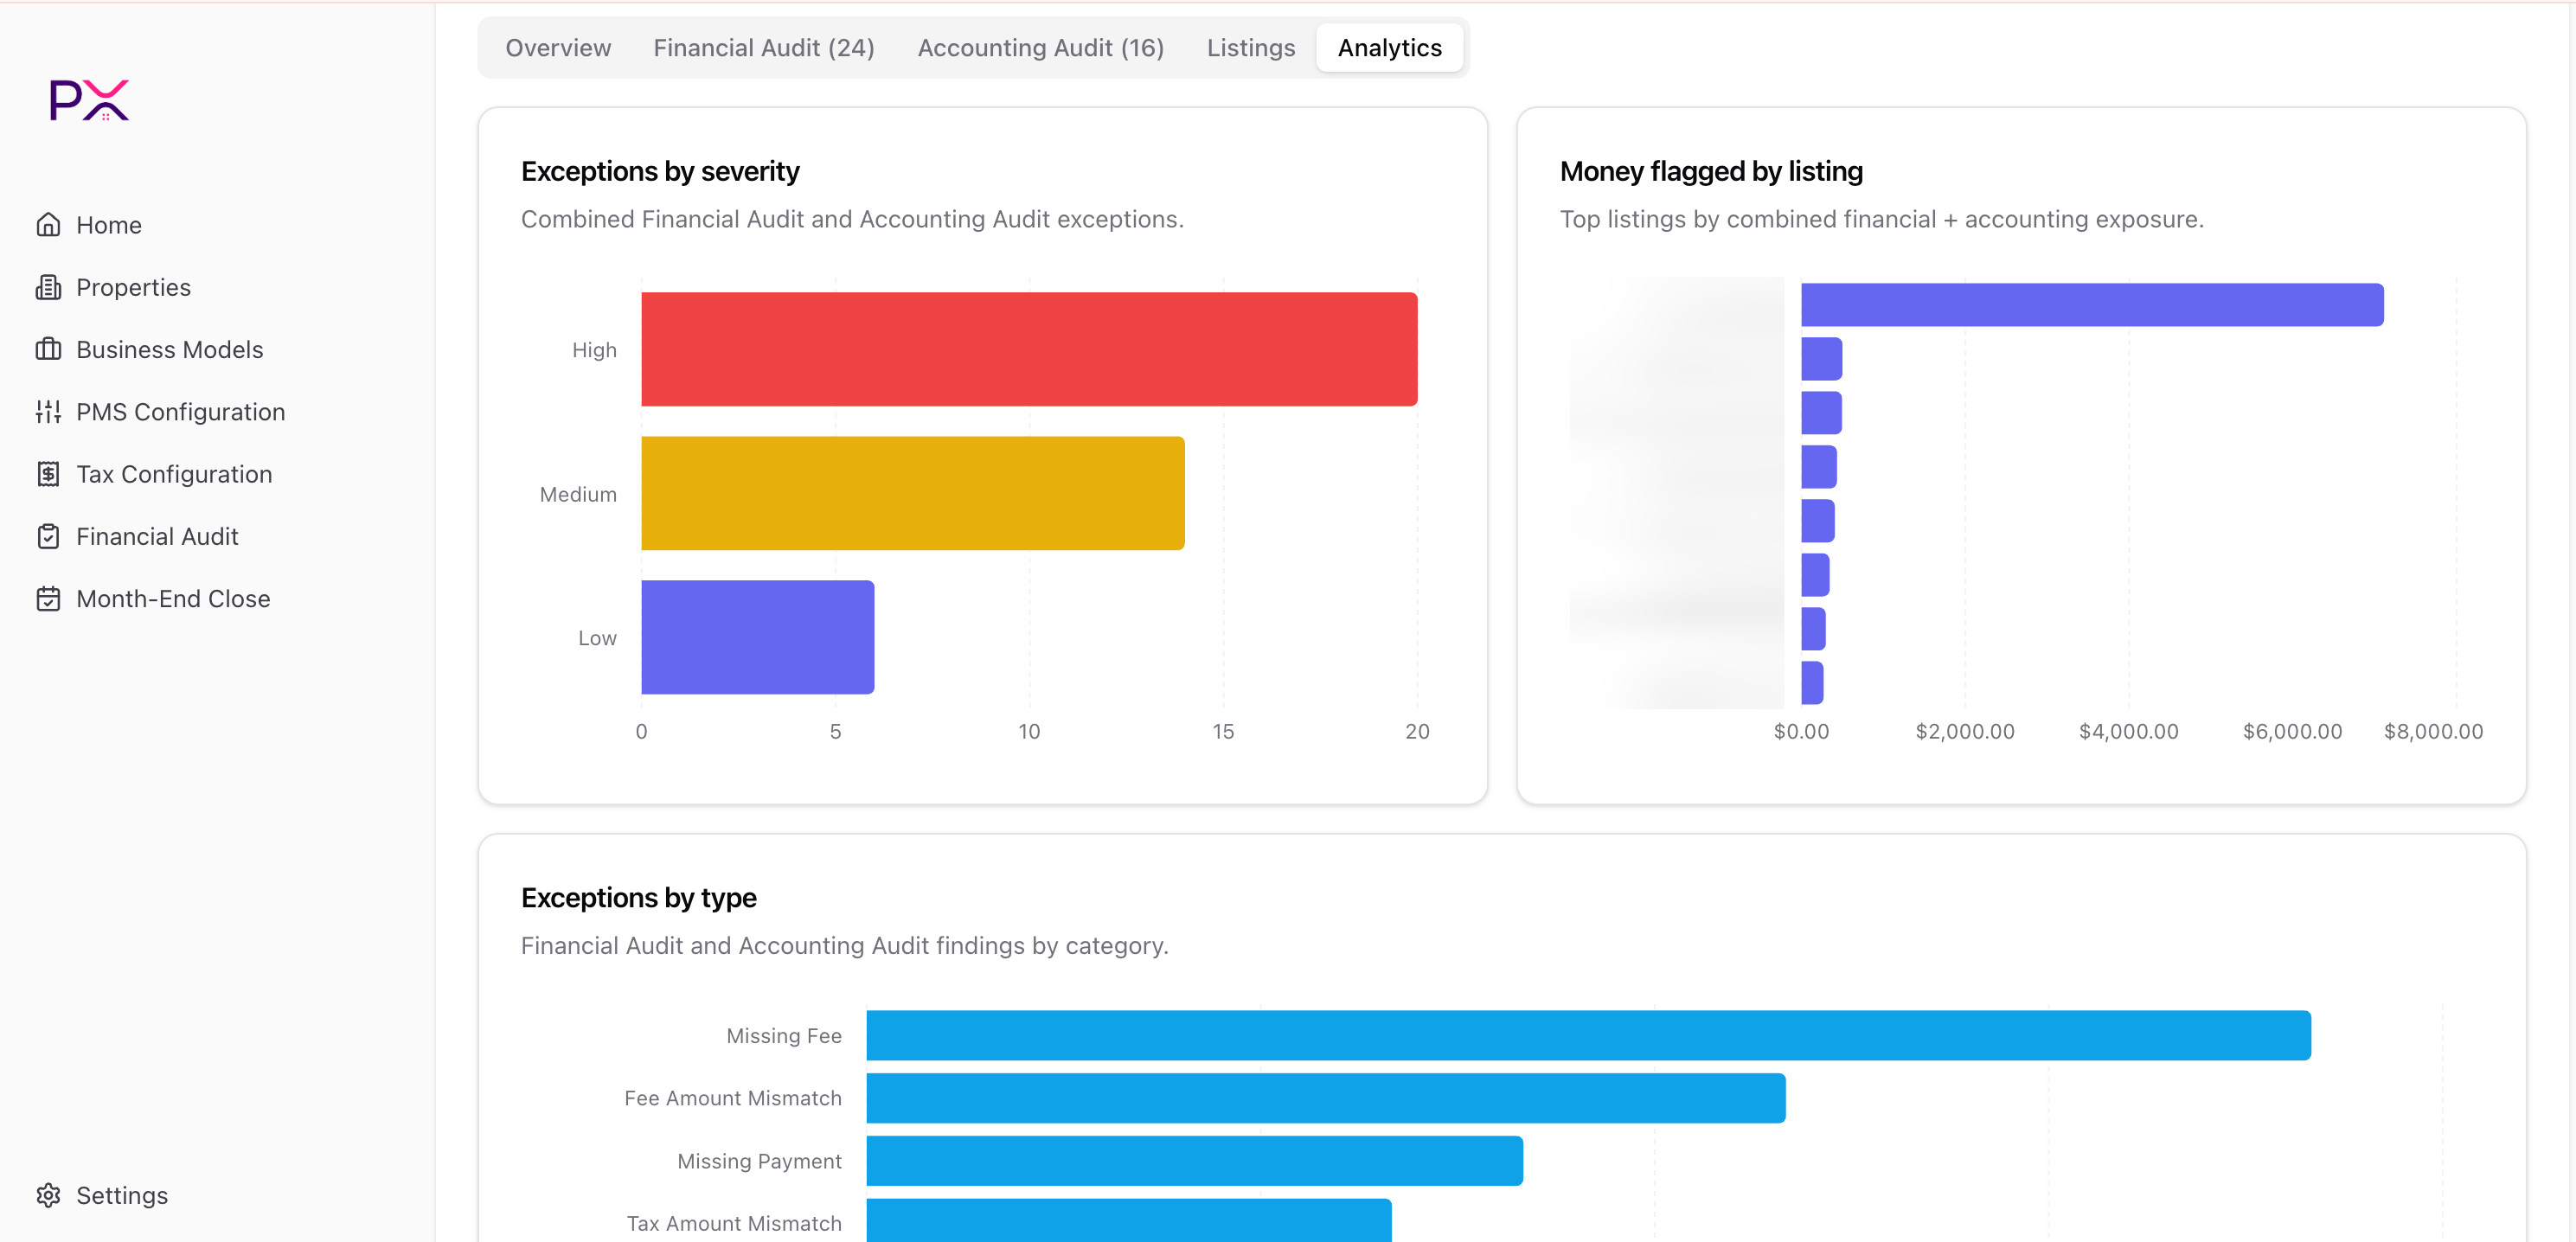
Task: Click the "$0.00" axis value
Action: [x=1801, y=731]
